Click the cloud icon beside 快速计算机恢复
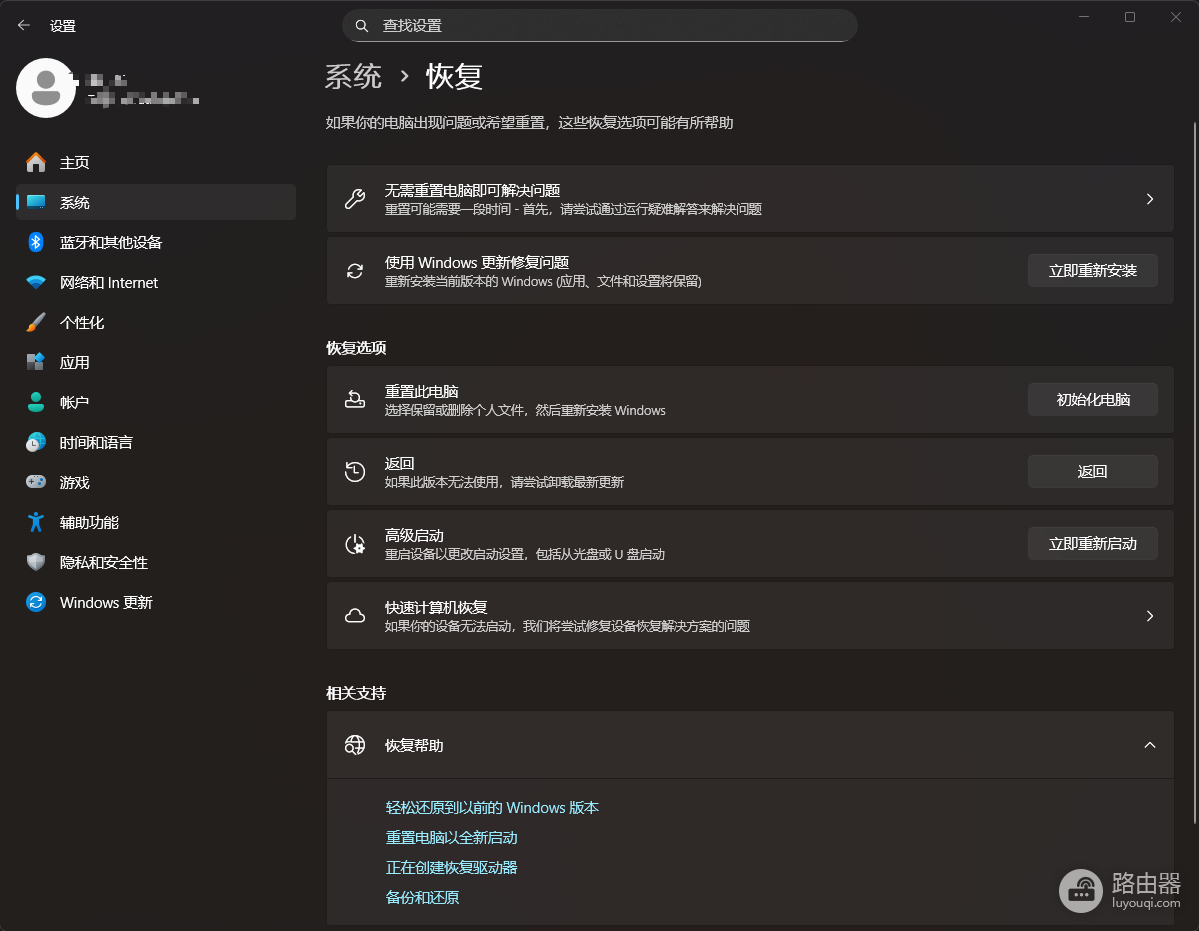Viewport: 1199px width, 931px height. coord(355,616)
